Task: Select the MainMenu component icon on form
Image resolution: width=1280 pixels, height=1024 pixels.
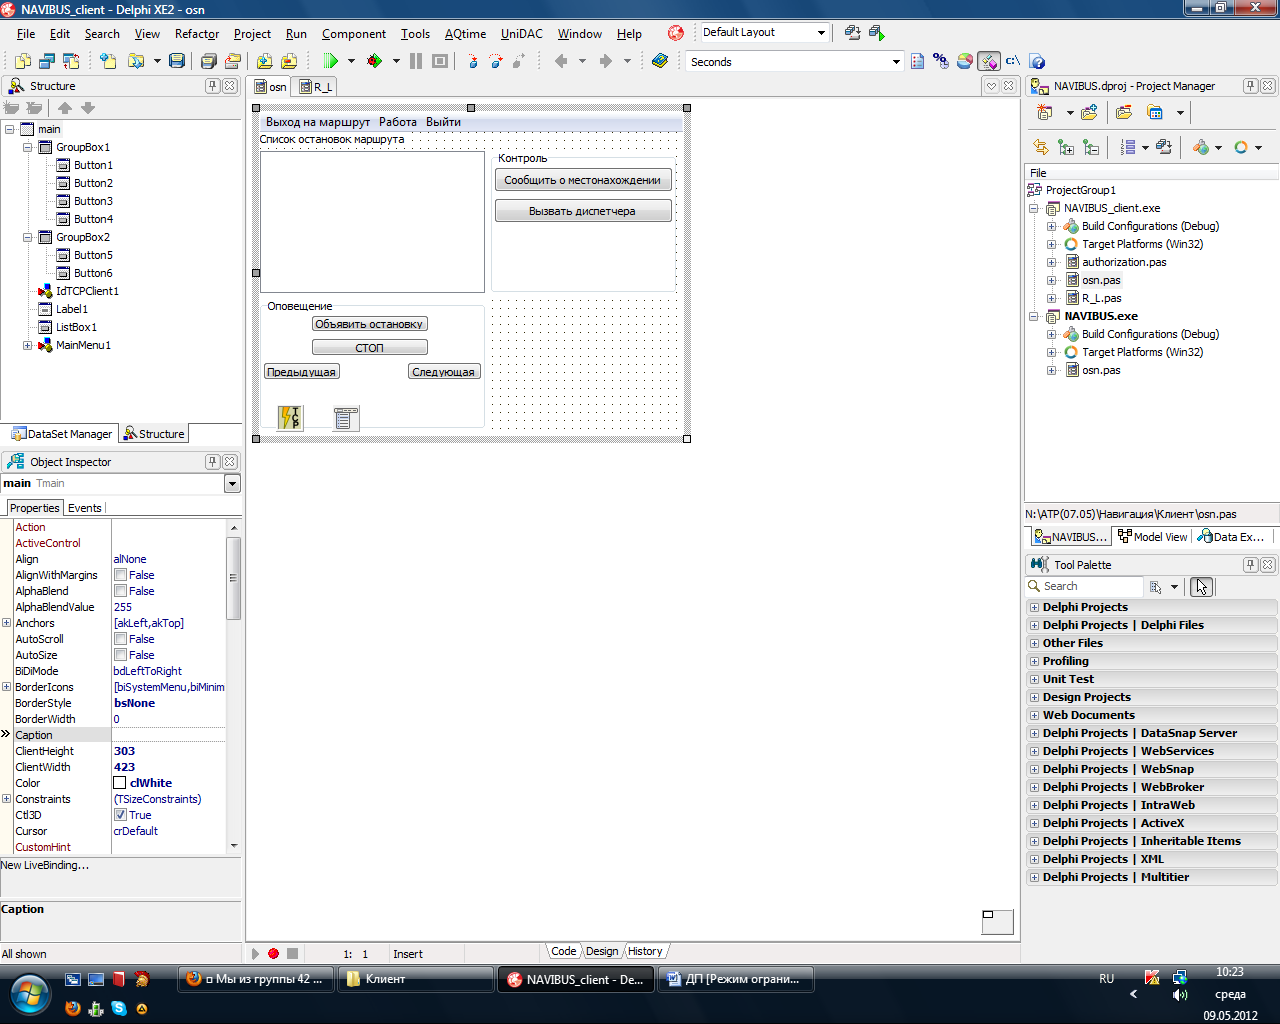Action: pyautogui.click(x=346, y=417)
